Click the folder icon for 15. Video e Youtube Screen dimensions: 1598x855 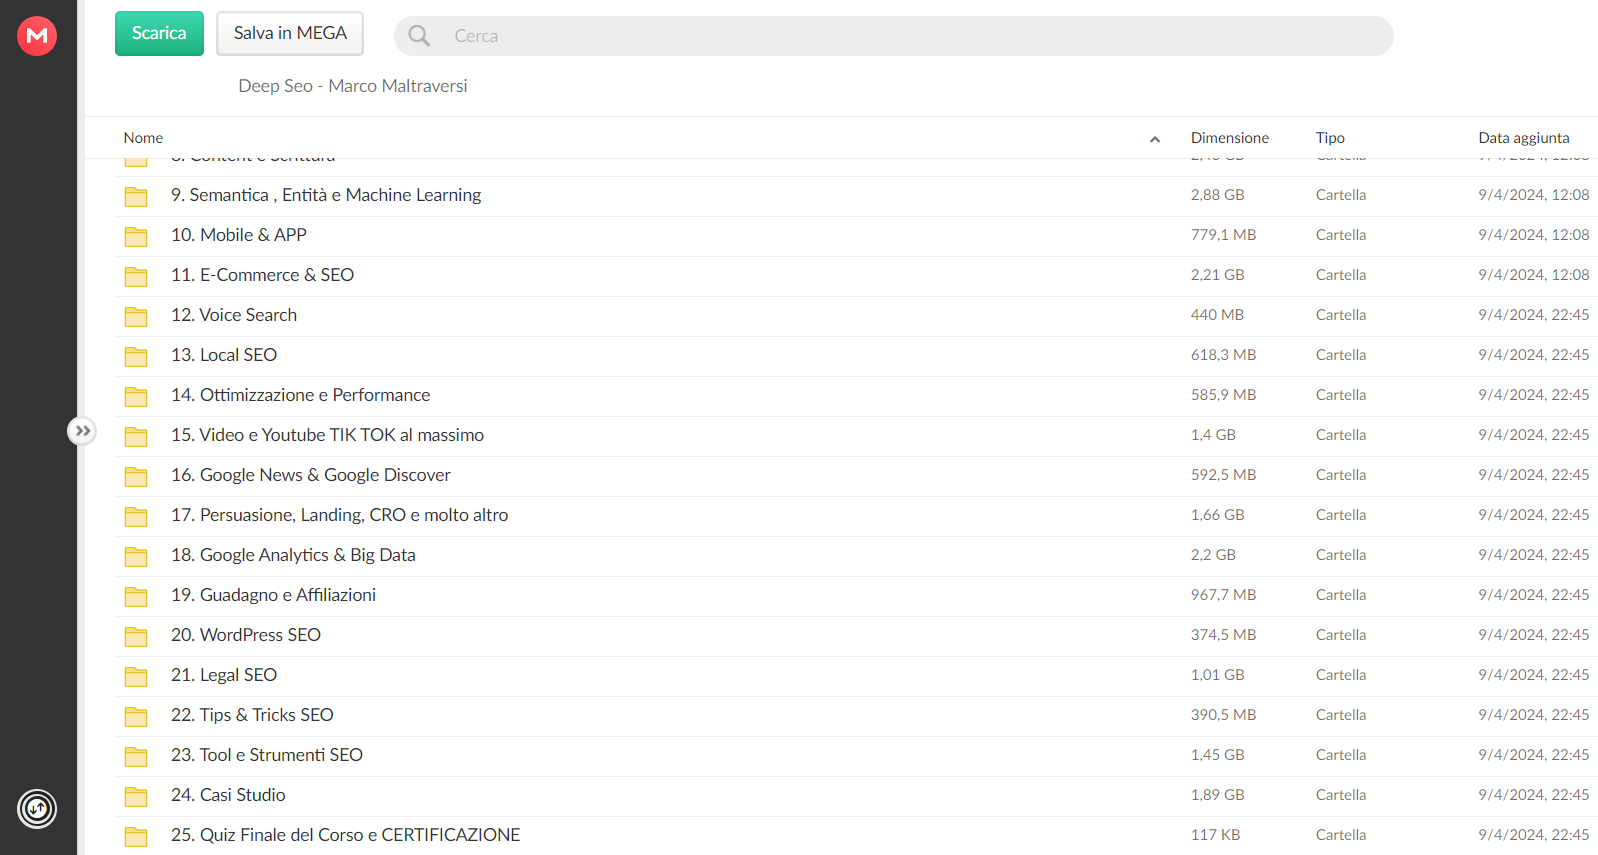(x=136, y=436)
